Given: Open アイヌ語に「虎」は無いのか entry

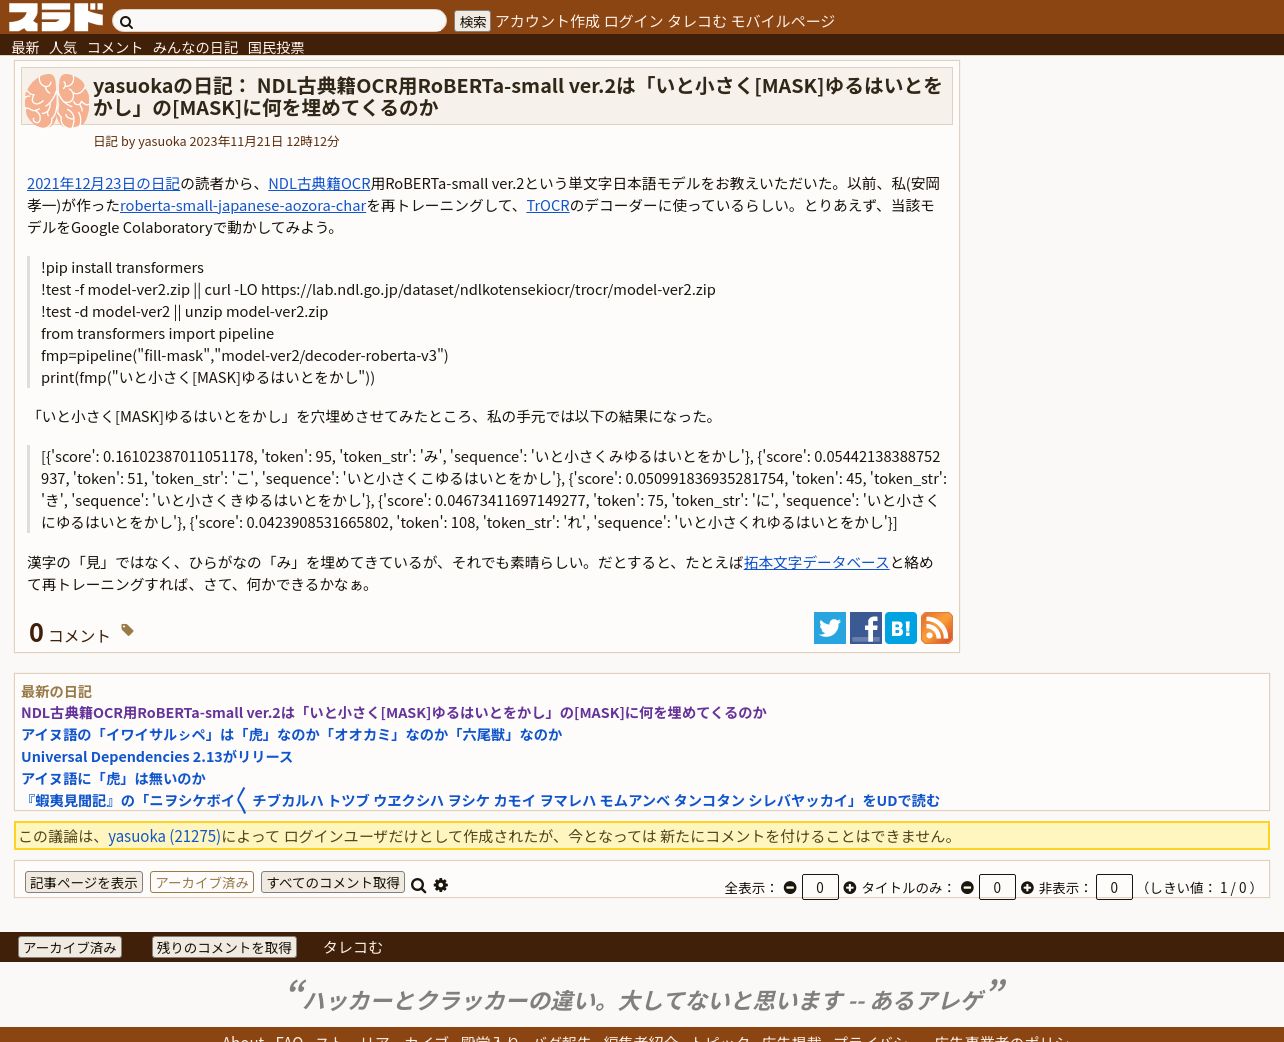Looking at the screenshot, I should pos(113,778).
